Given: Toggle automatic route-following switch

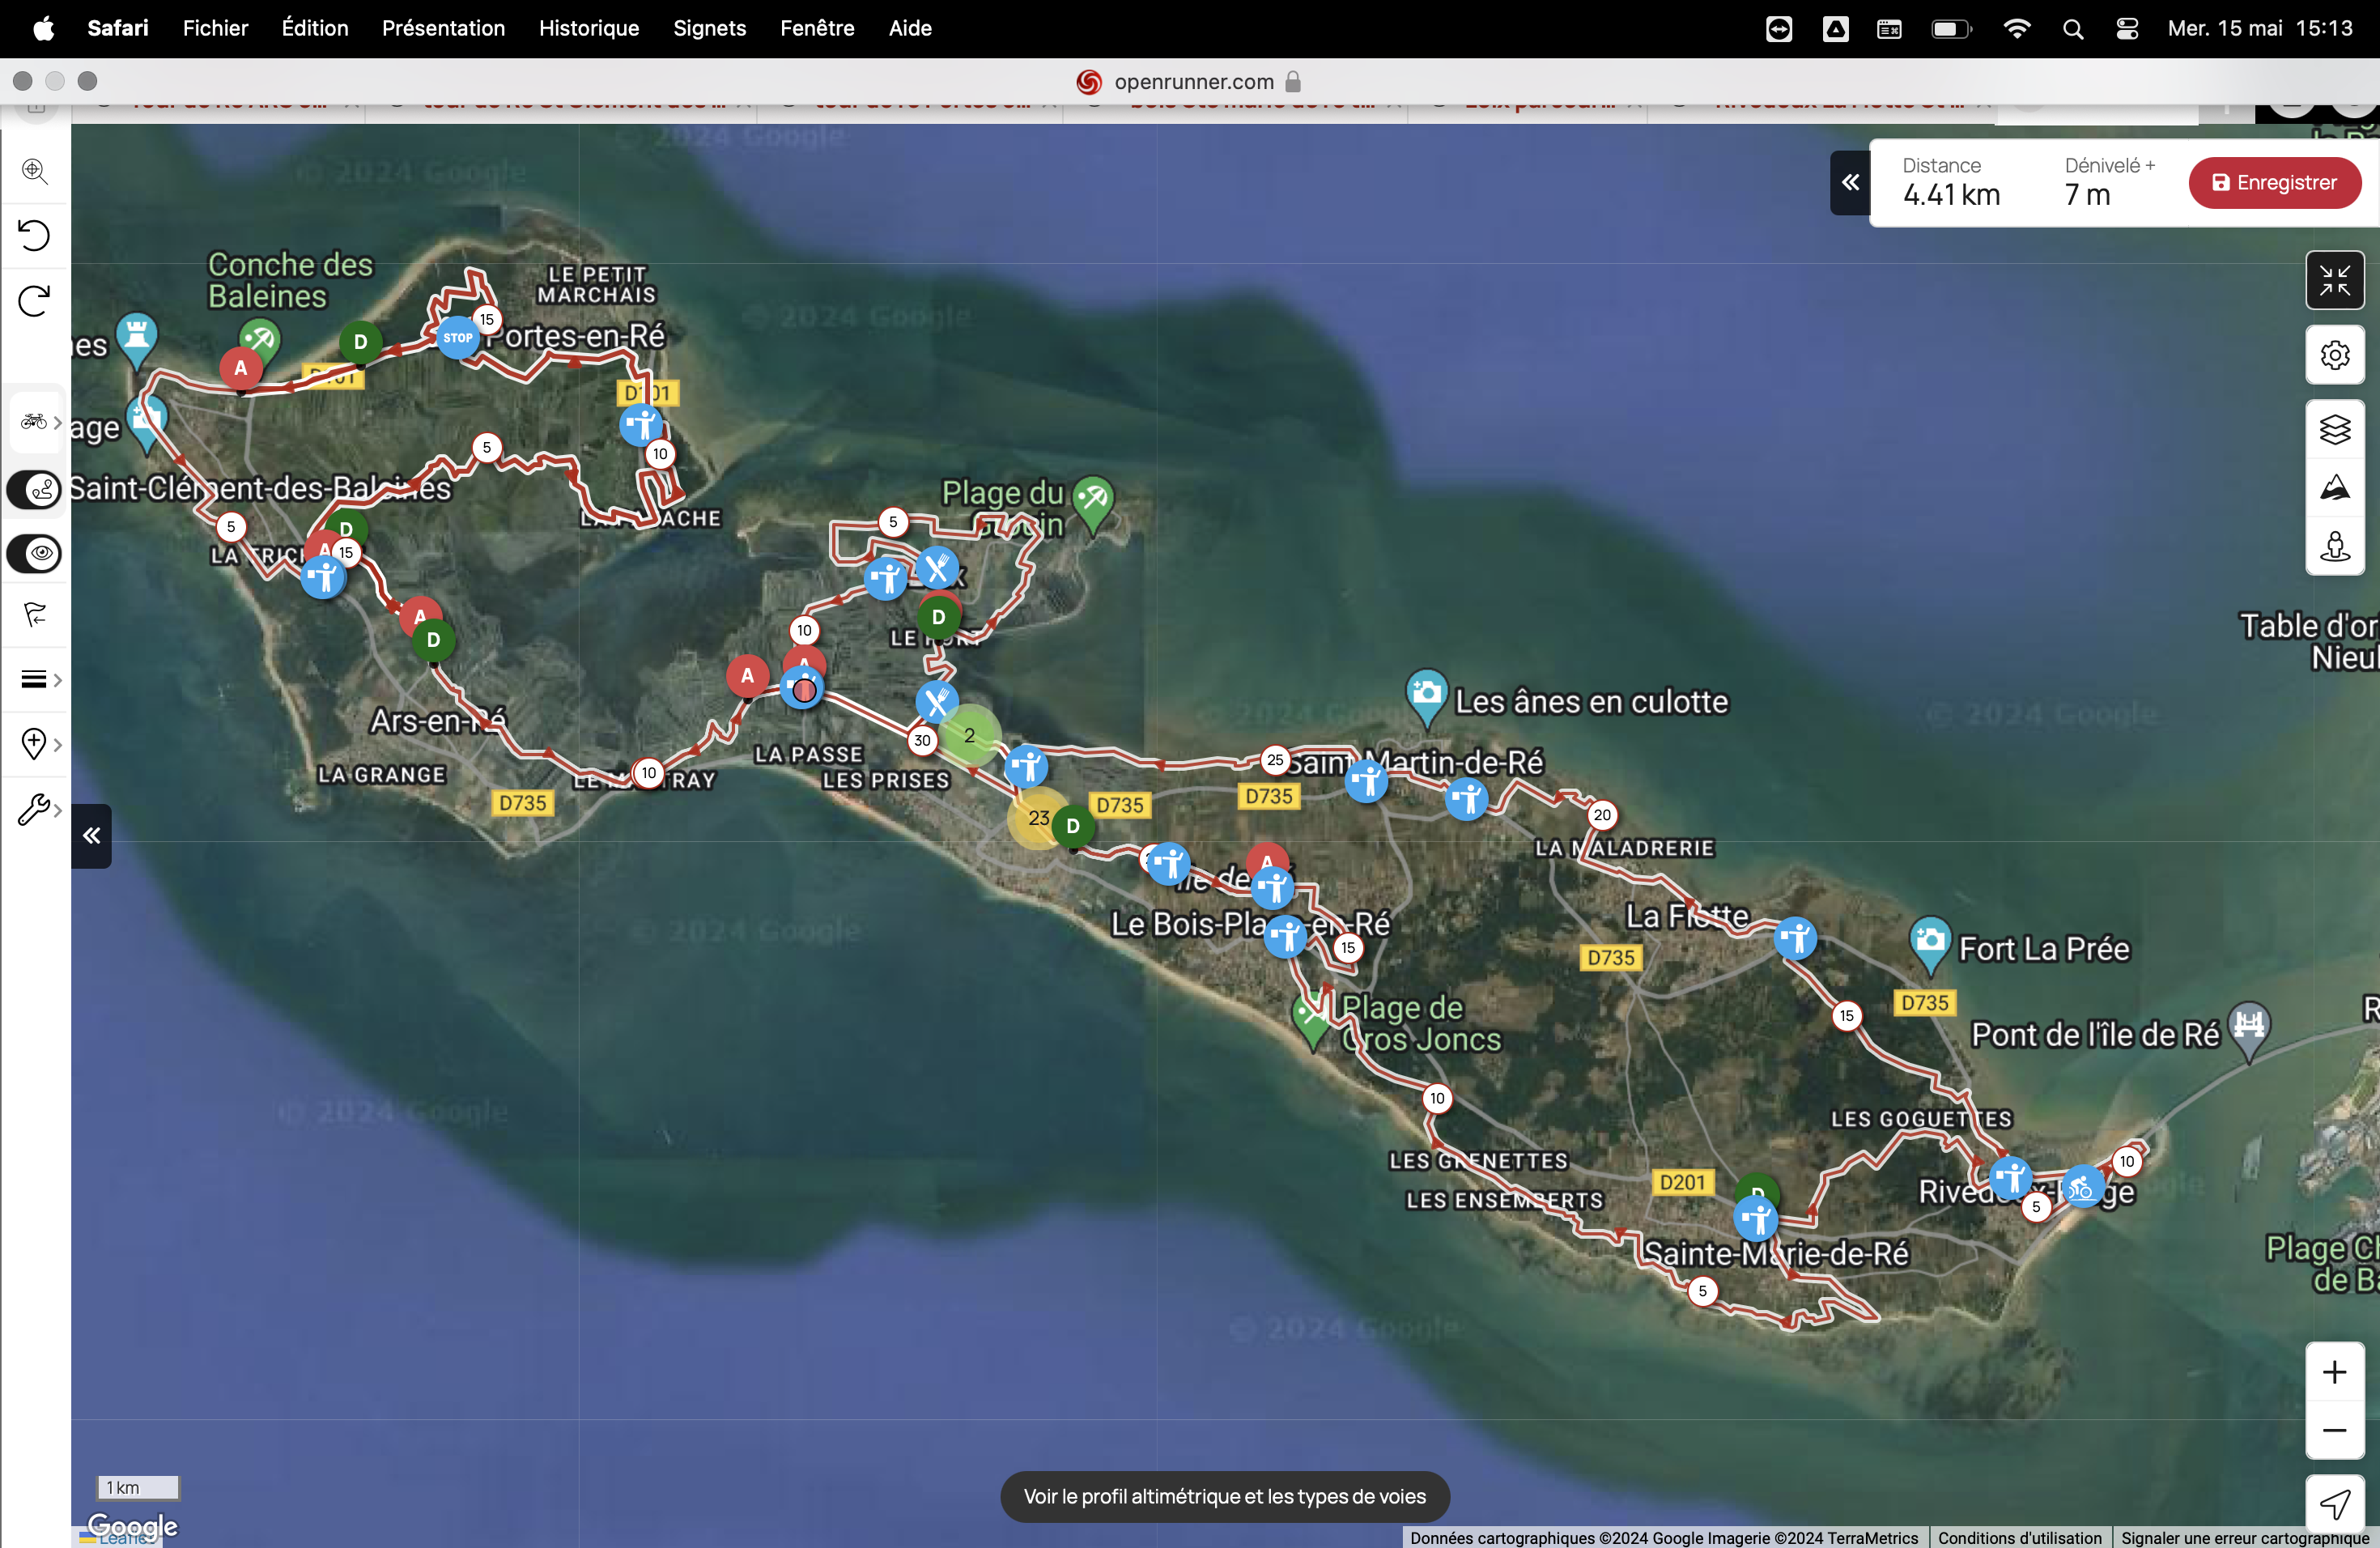Looking at the screenshot, I should coord(35,490).
